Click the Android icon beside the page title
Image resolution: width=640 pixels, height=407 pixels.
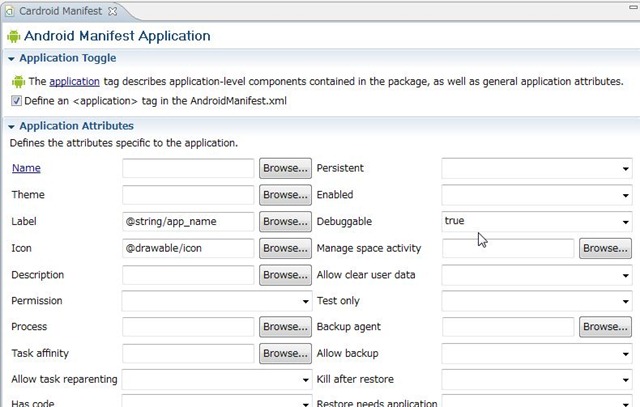[x=13, y=36]
